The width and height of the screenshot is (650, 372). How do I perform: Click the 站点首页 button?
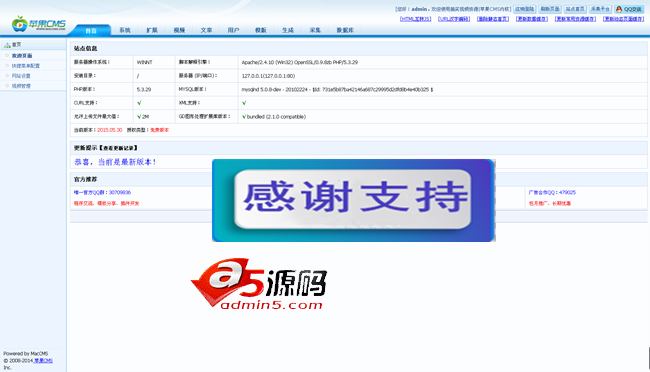575,9
